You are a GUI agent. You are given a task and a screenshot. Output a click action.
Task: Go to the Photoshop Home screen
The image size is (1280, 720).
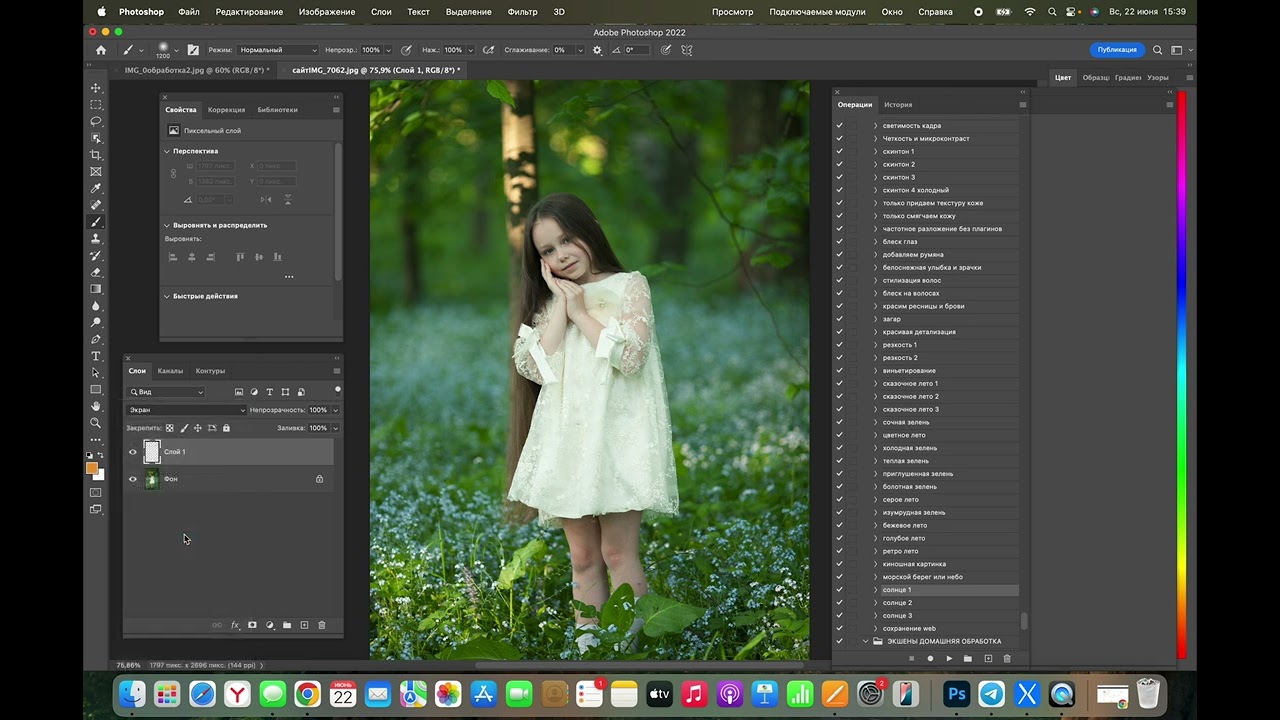(x=100, y=50)
